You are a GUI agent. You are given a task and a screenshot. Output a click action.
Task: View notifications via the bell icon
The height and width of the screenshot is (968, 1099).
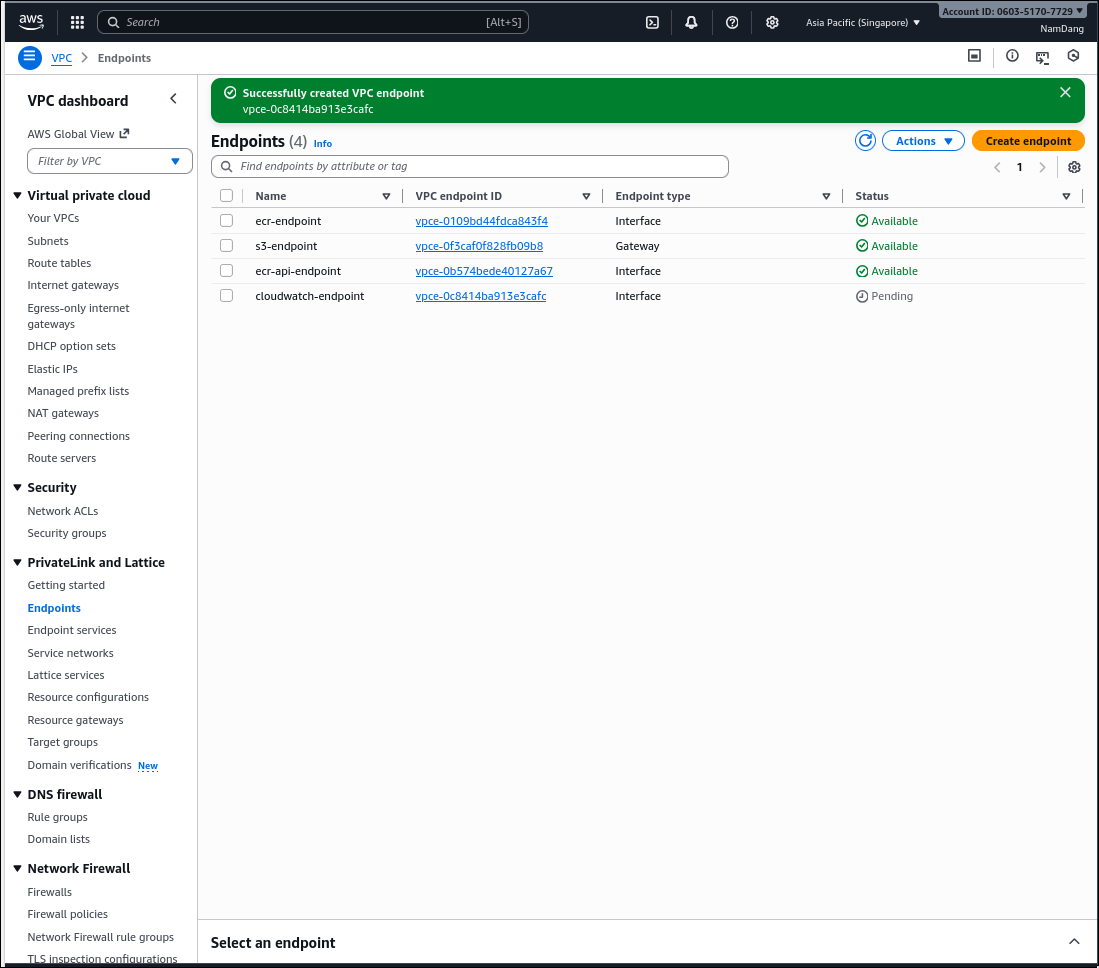[x=691, y=21]
